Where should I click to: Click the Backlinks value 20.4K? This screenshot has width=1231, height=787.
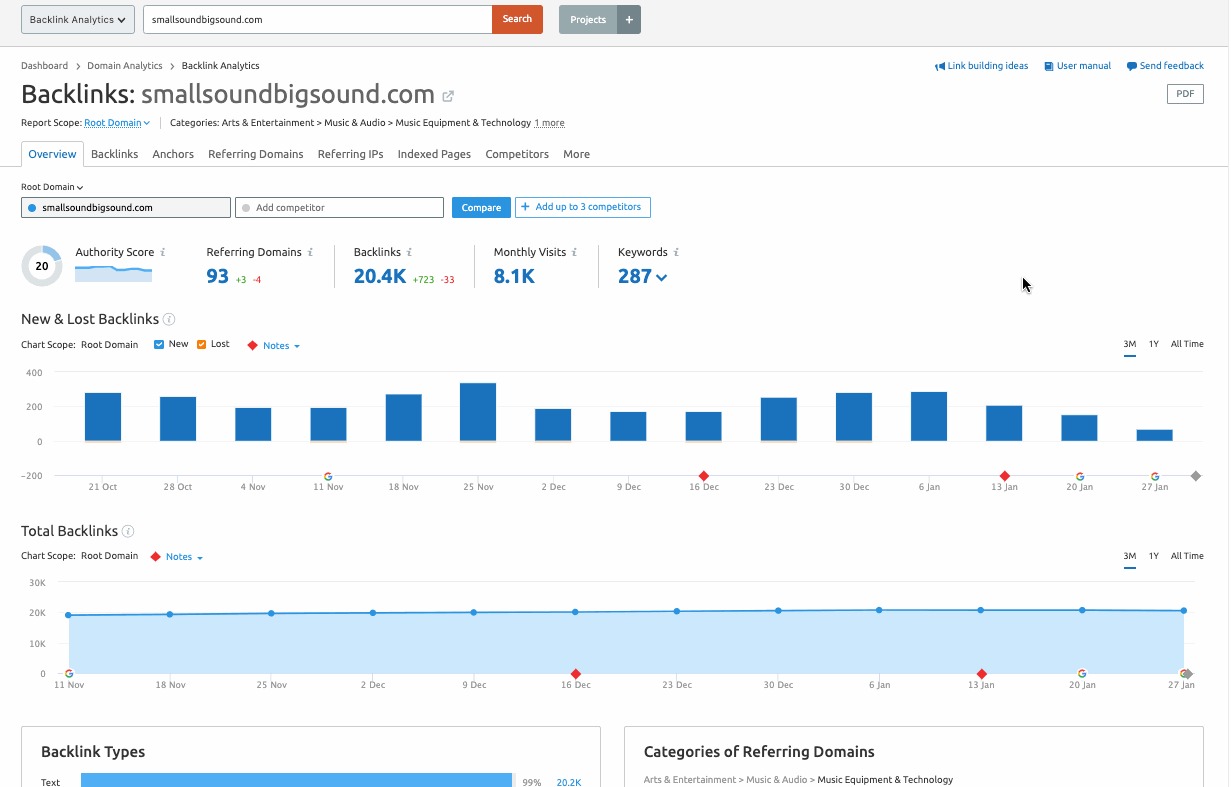pos(380,277)
